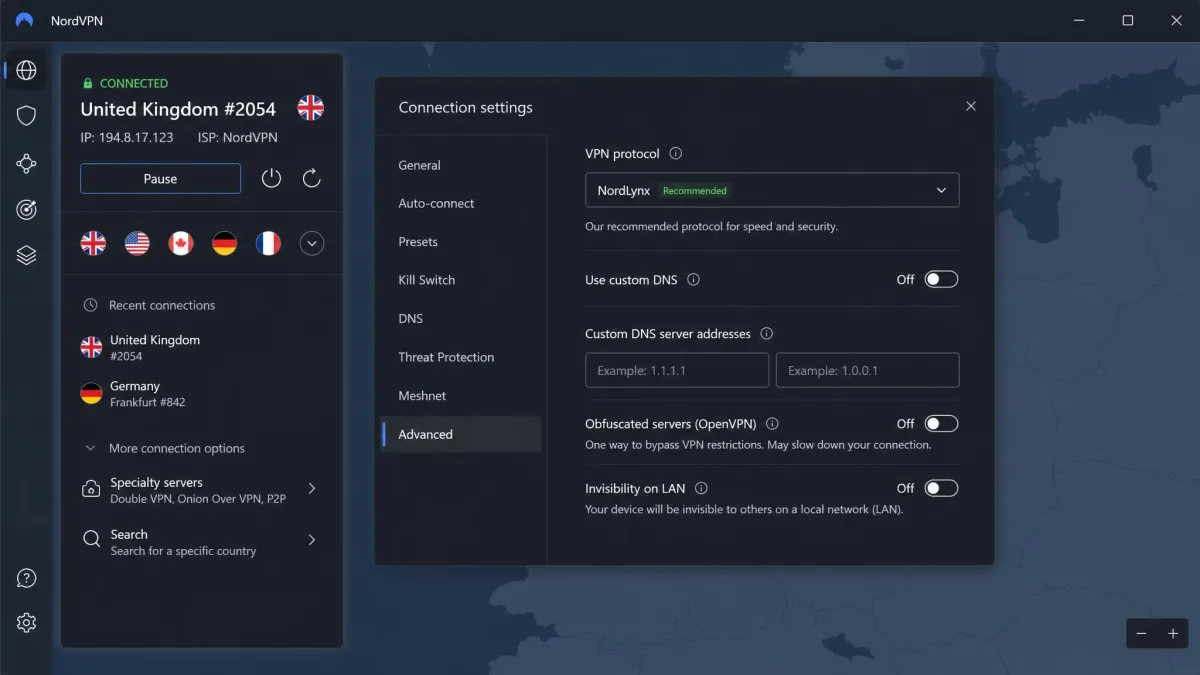Viewport: 1200px width, 675px height.
Task: Click the power disconnect icon
Action: click(271, 178)
